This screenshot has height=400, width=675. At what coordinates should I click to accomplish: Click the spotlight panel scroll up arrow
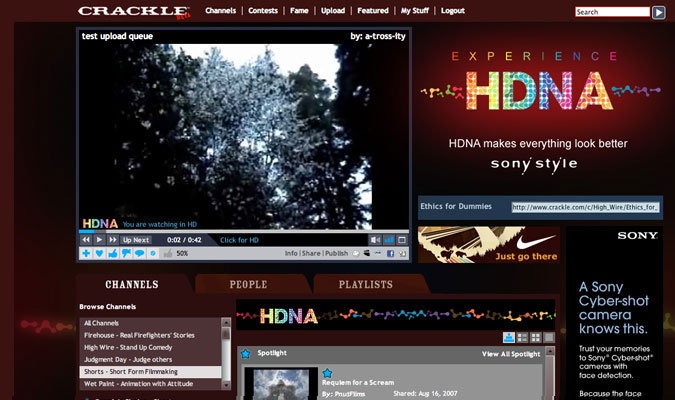550,351
